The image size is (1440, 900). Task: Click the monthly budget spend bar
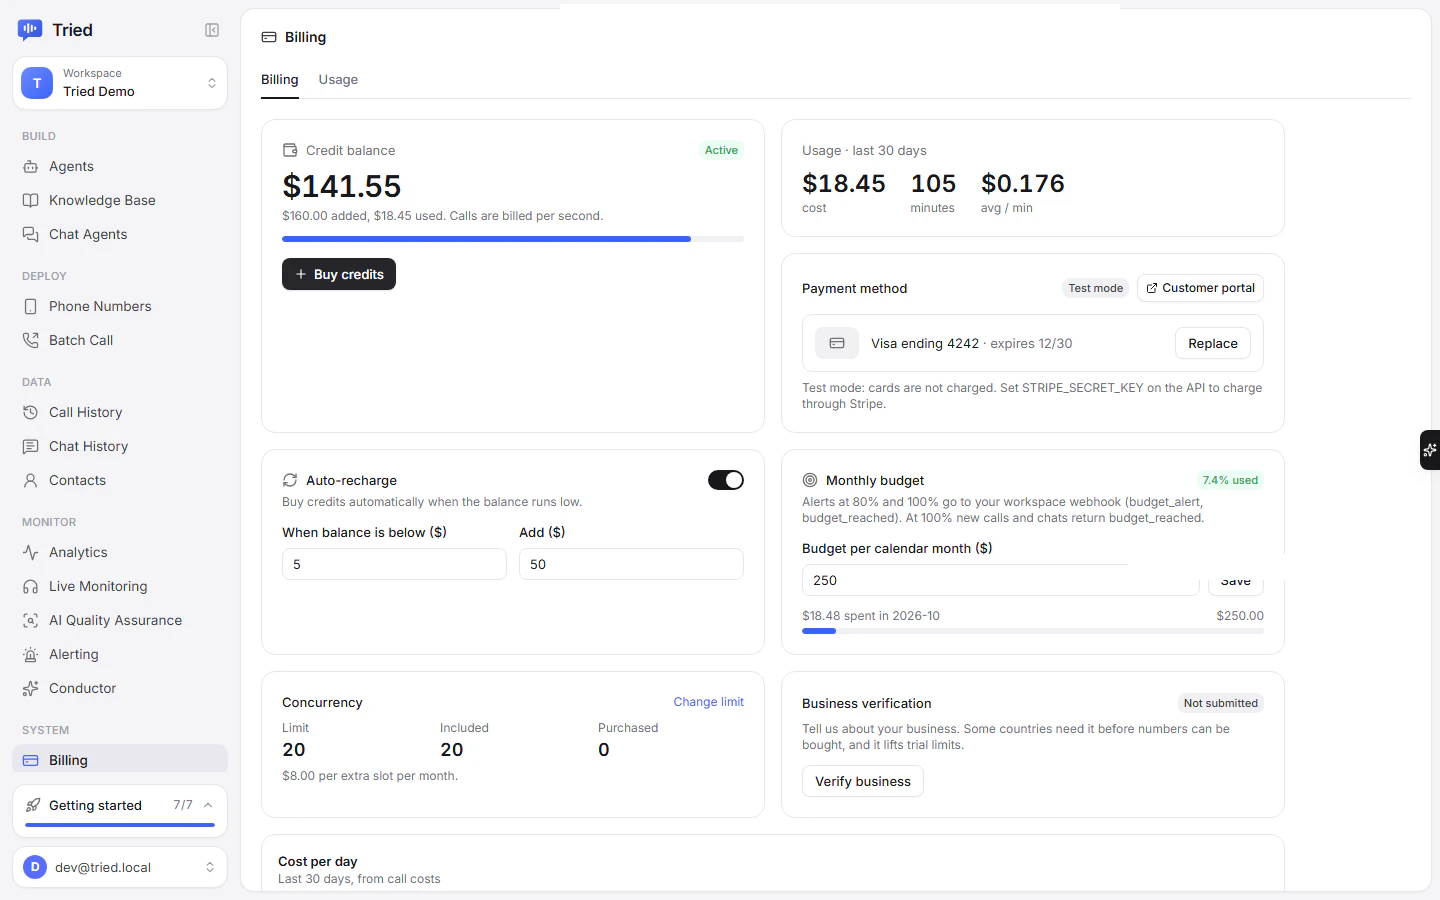click(x=1033, y=631)
